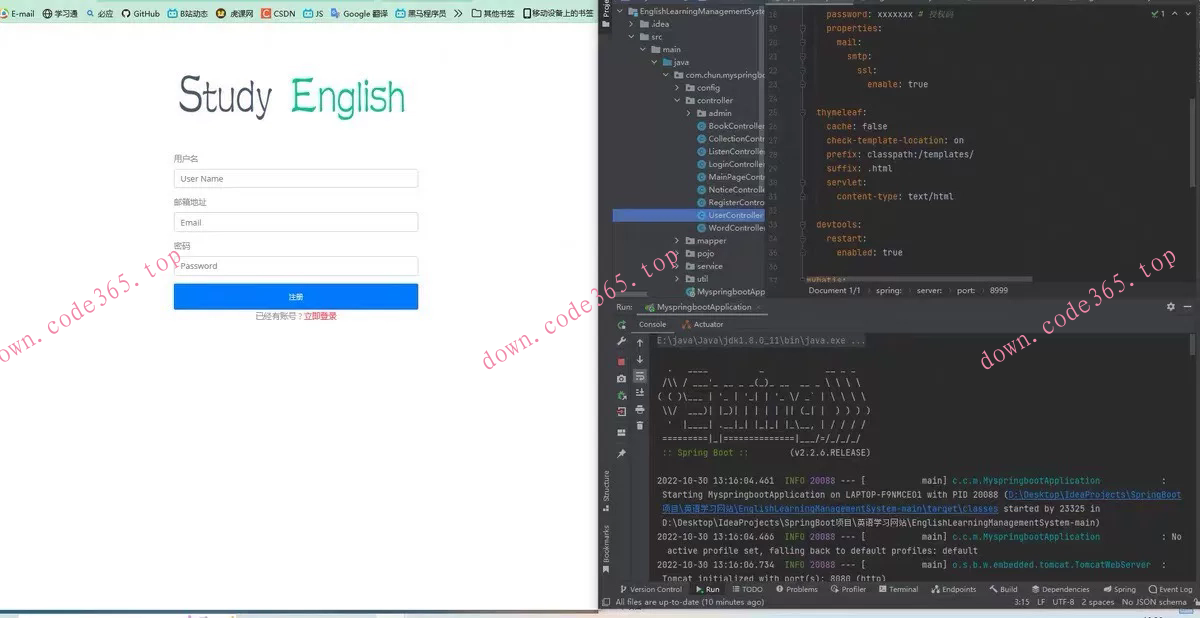Open the JS bookmark
Viewport: 1200px width, 618px height.
point(314,14)
